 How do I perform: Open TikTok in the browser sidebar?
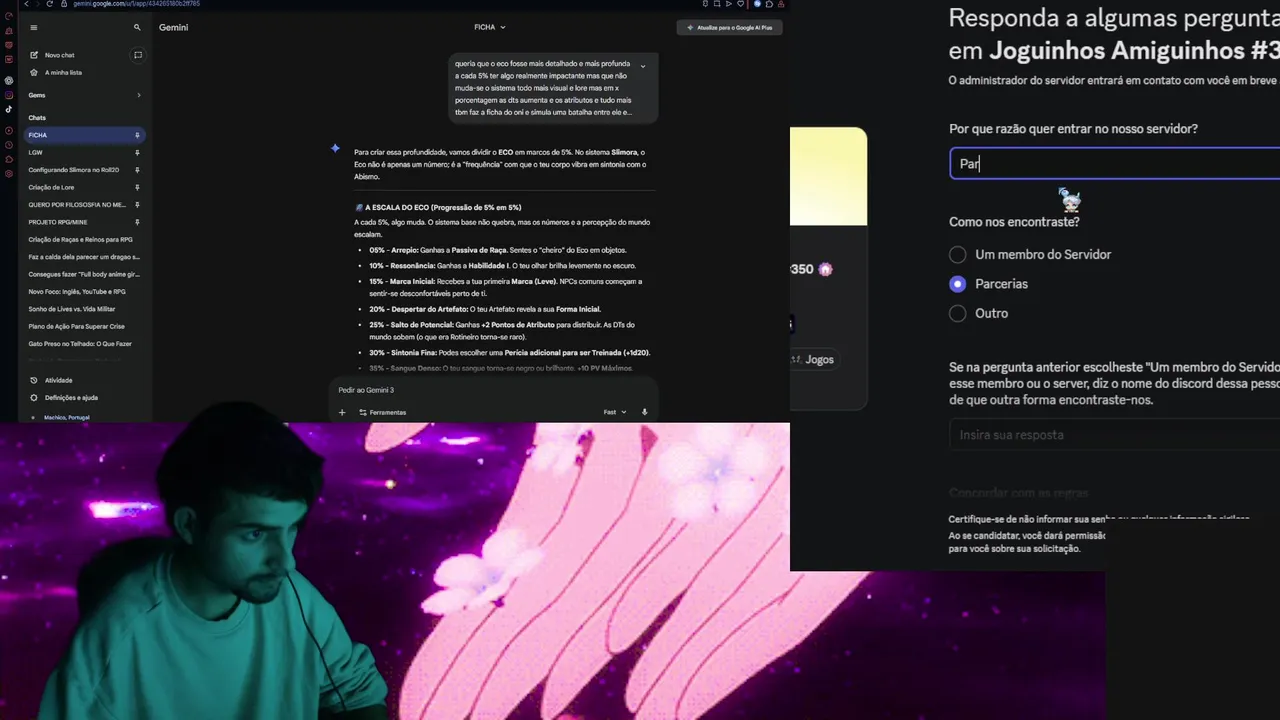[9, 109]
